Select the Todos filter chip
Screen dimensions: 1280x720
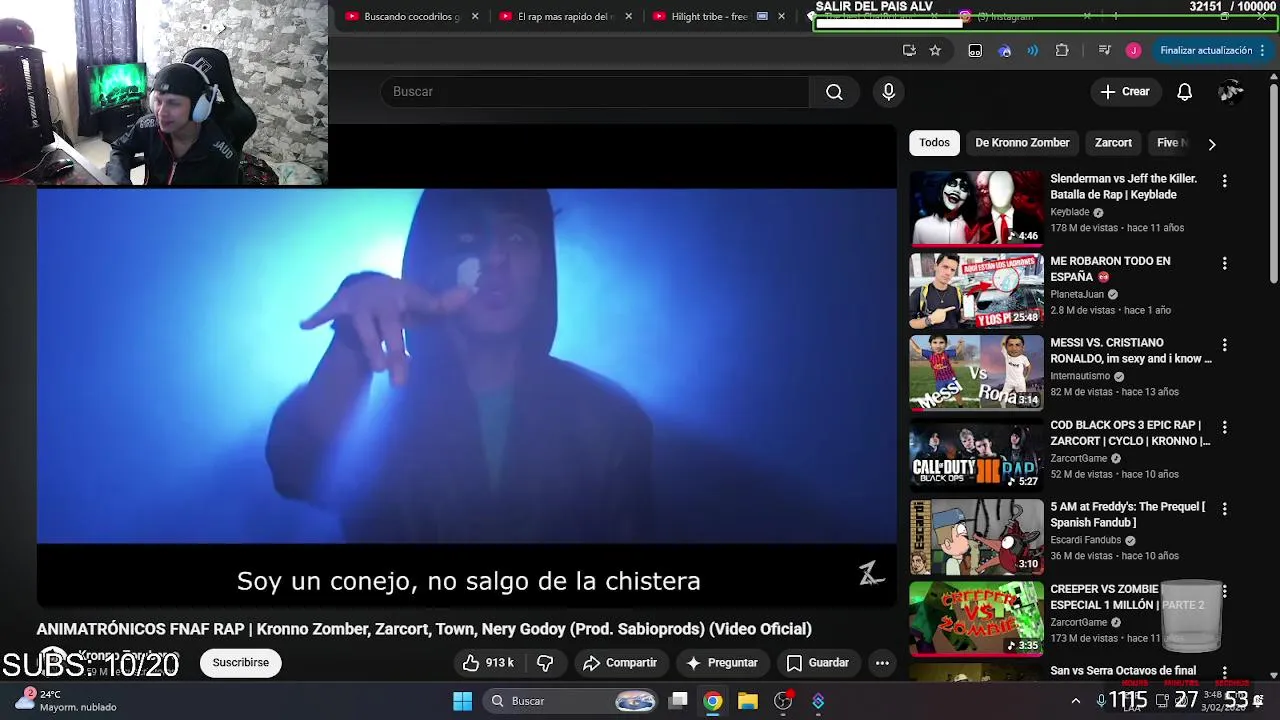934,143
